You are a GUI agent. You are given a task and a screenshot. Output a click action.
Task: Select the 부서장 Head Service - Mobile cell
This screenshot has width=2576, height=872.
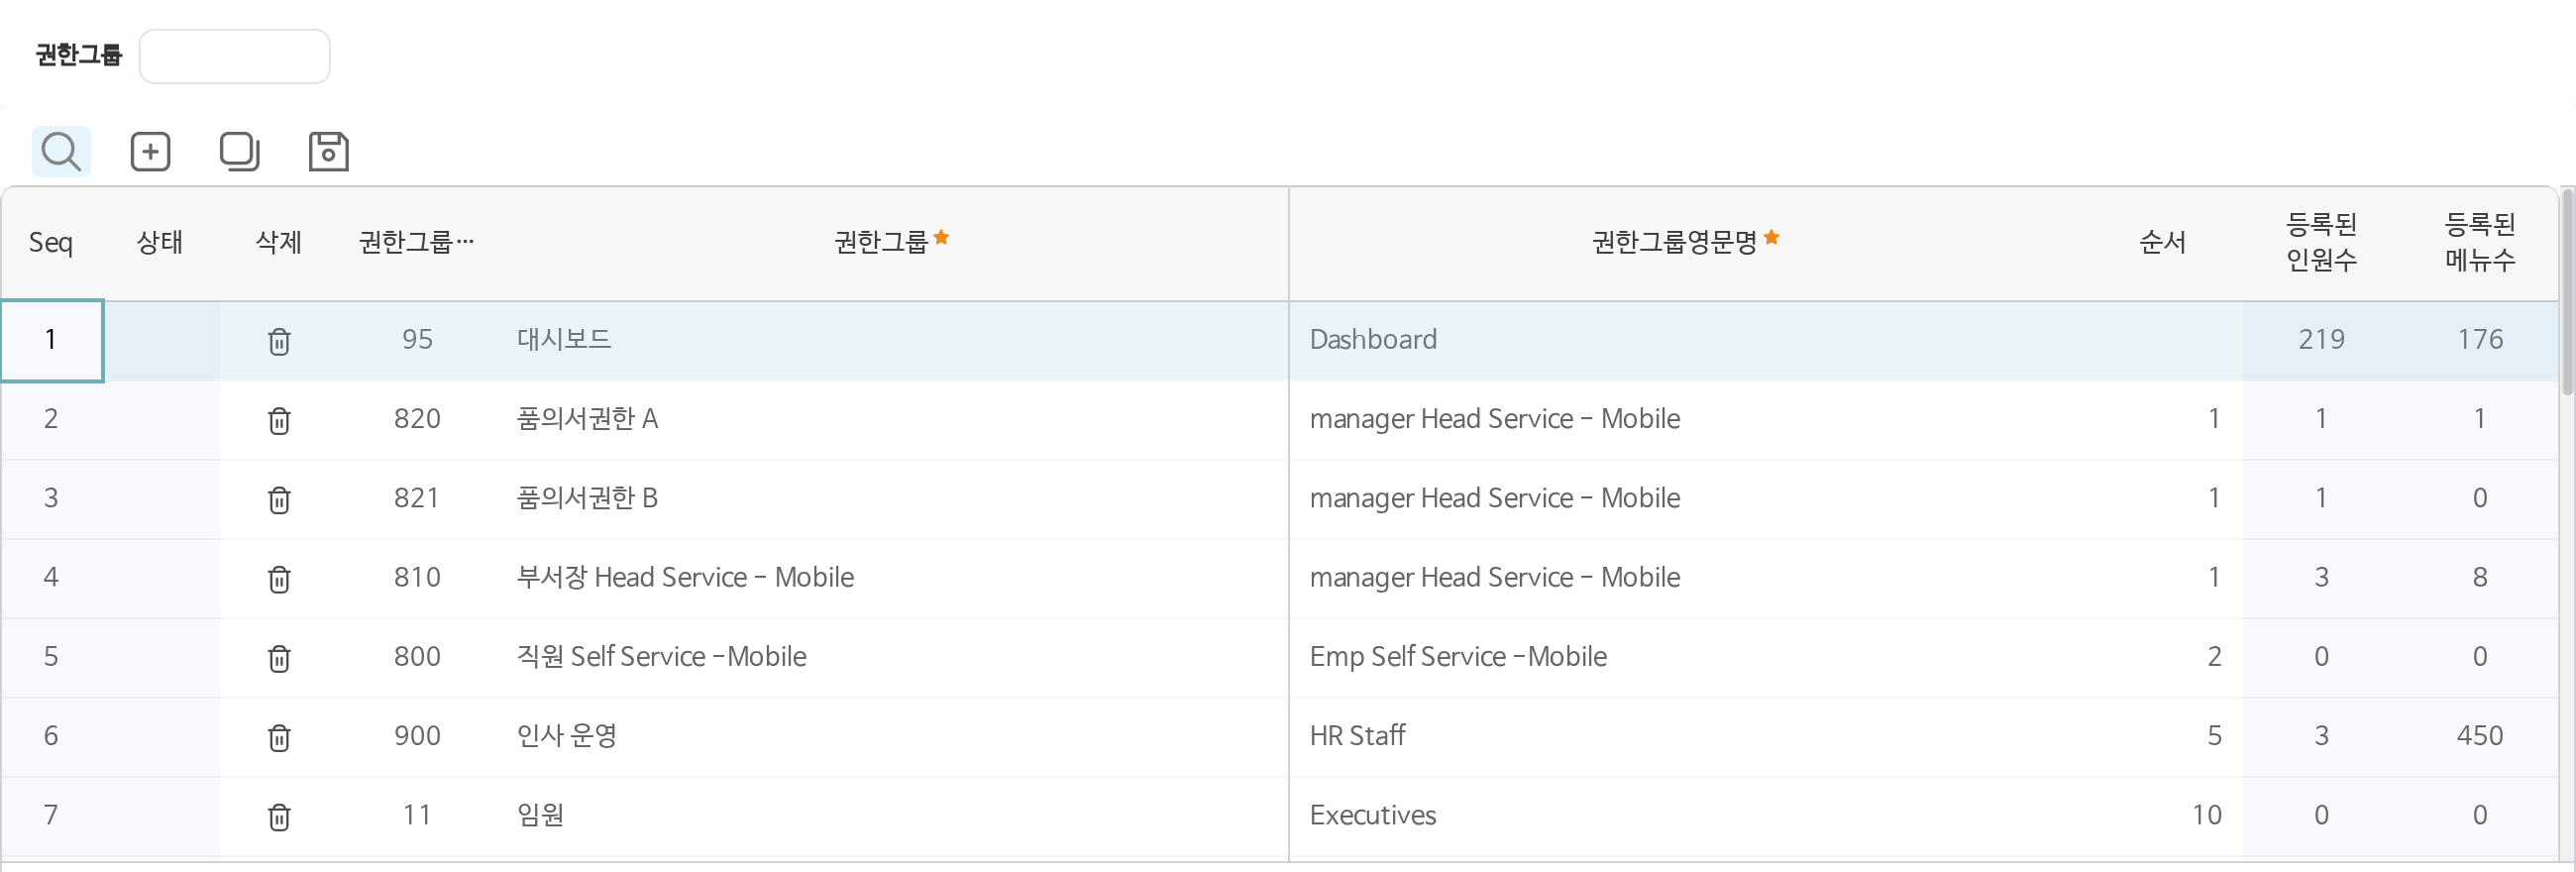[x=892, y=577]
